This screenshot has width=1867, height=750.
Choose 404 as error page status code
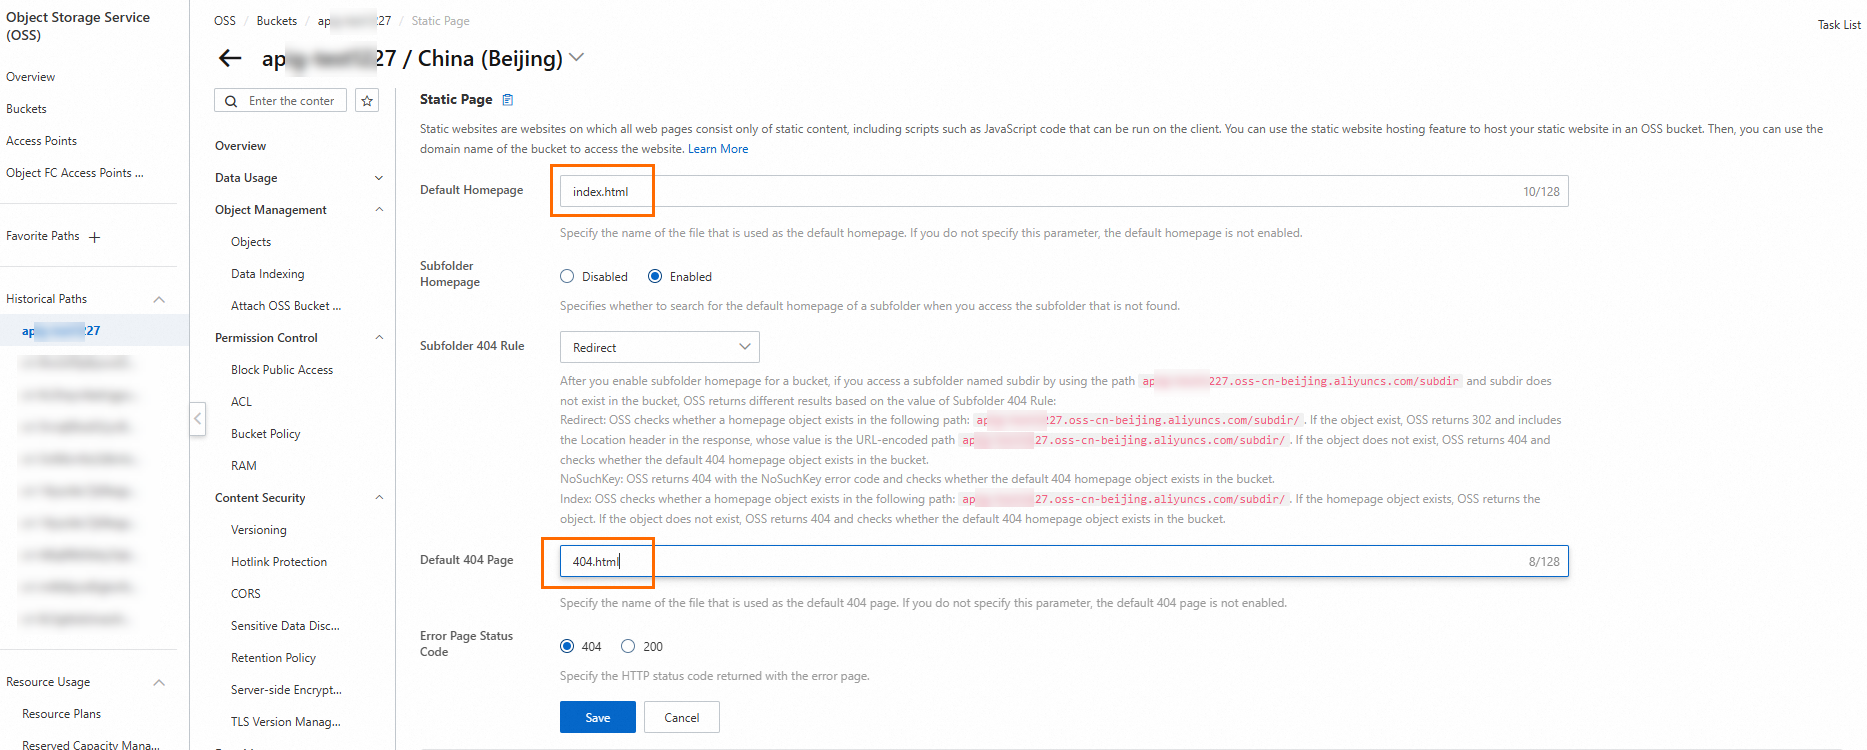(567, 646)
